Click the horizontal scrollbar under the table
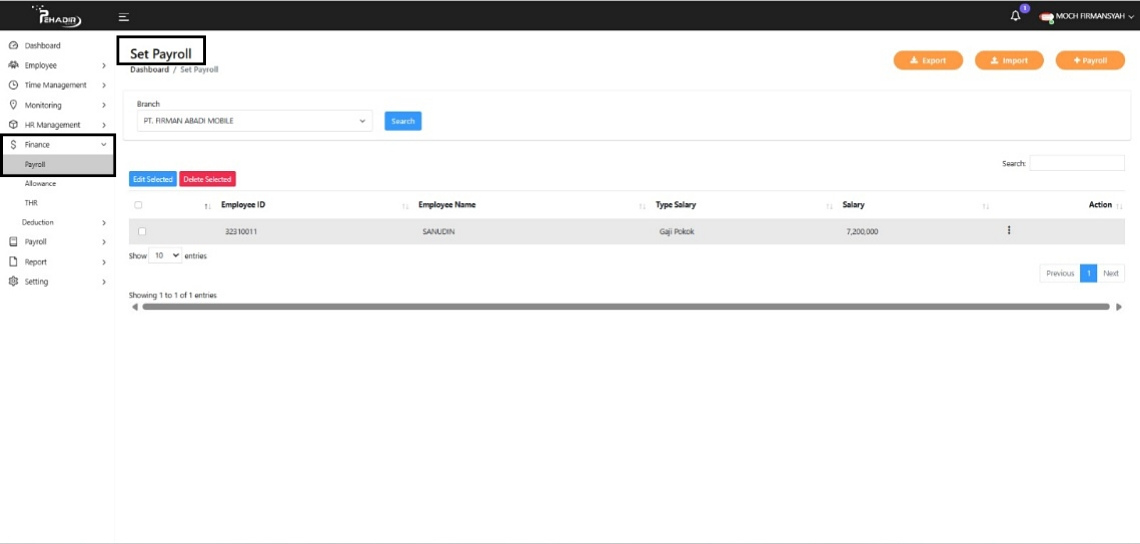Image resolution: width=1140 pixels, height=544 pixels. tap(625, 307)
